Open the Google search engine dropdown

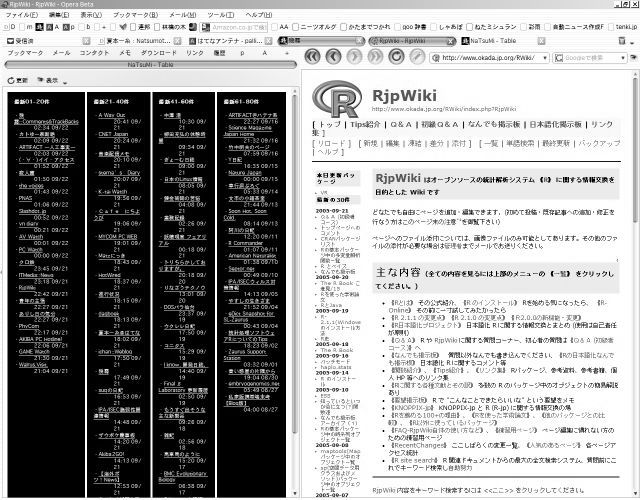pyautogui.click(x=623, y=58)
